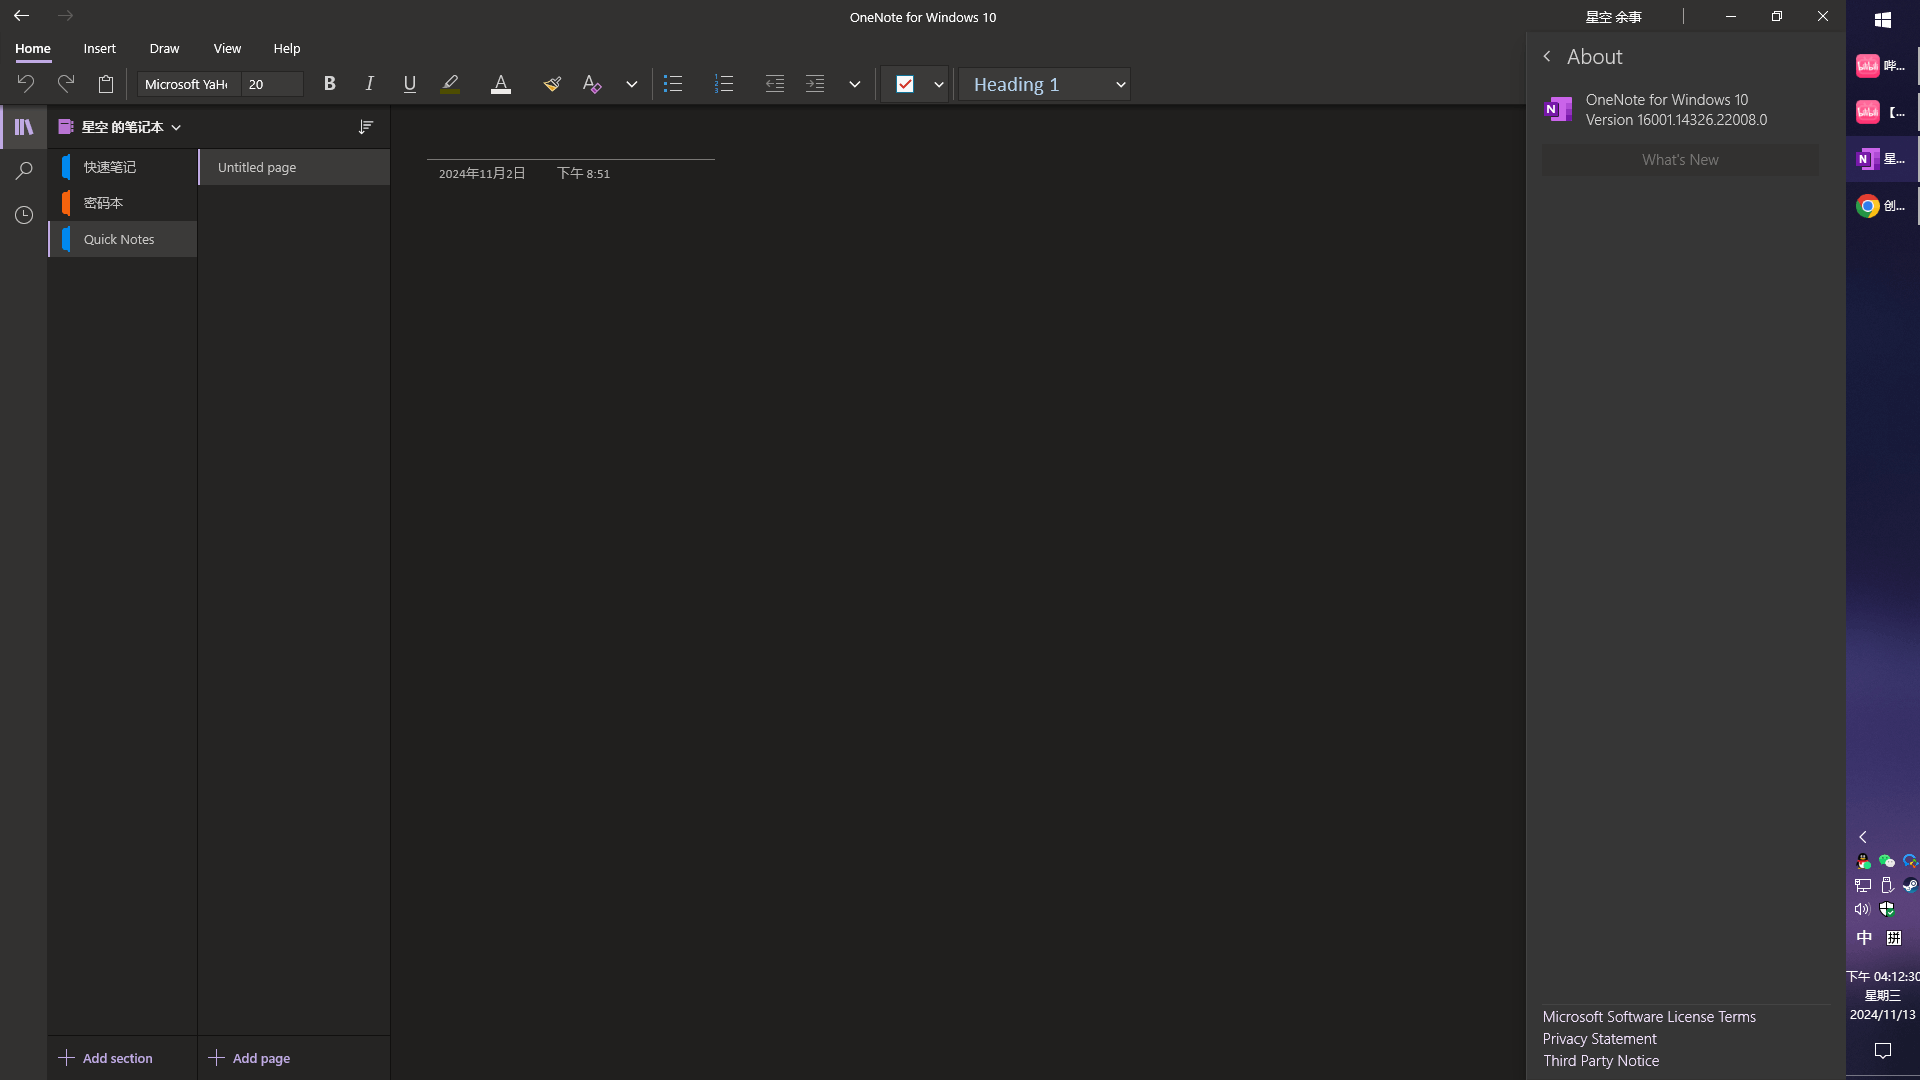Viewport: 1920px width, 1080px height.
Task: Toggle underline formatting
Action: [409, 84]
